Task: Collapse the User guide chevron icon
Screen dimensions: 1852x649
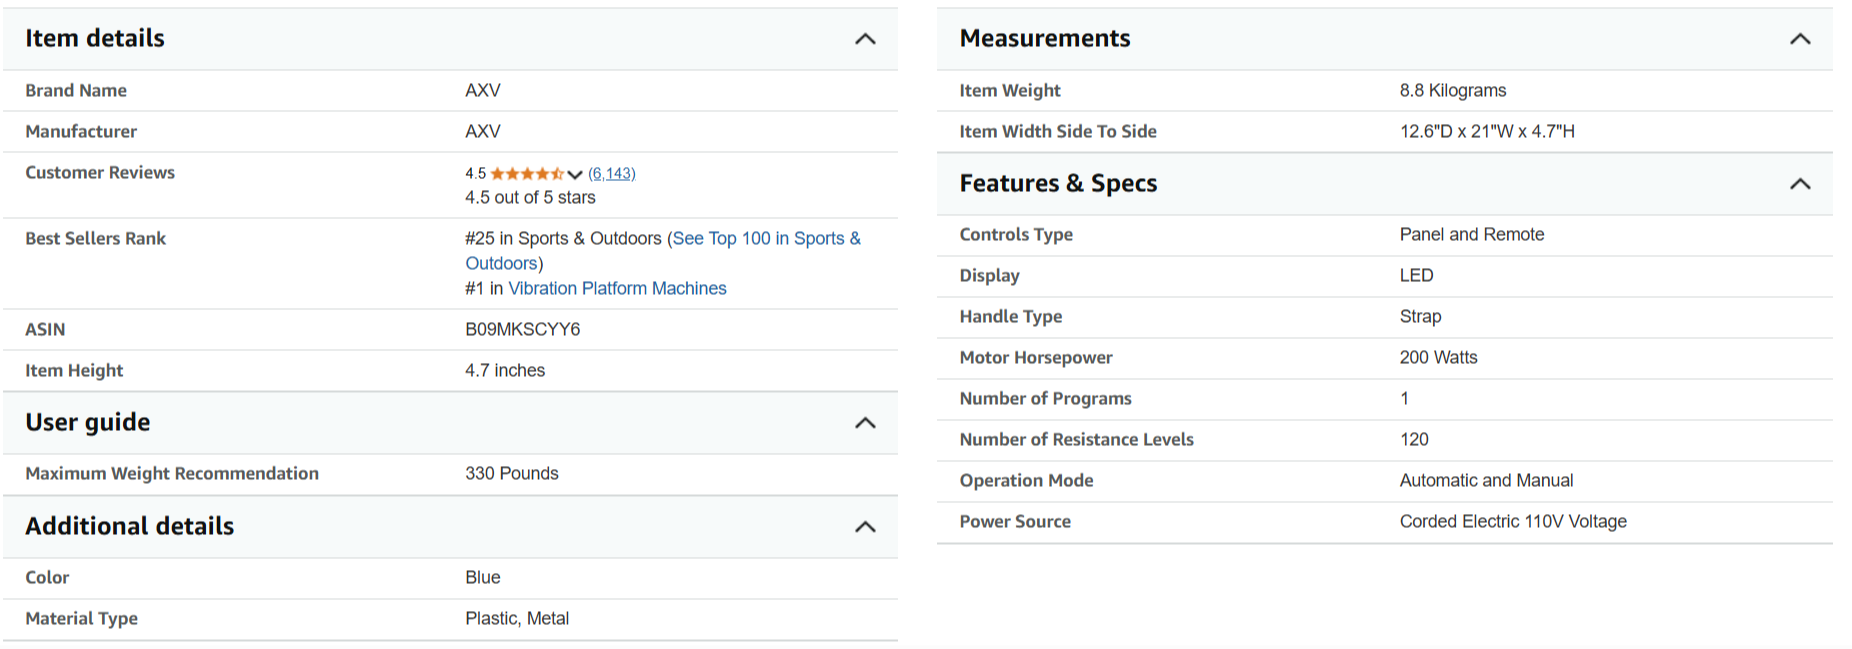Action: tap(865, 423)
